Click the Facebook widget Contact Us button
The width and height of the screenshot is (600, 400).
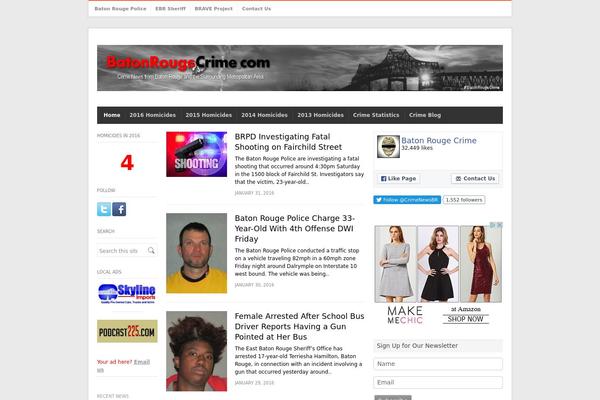click(475, 179)
